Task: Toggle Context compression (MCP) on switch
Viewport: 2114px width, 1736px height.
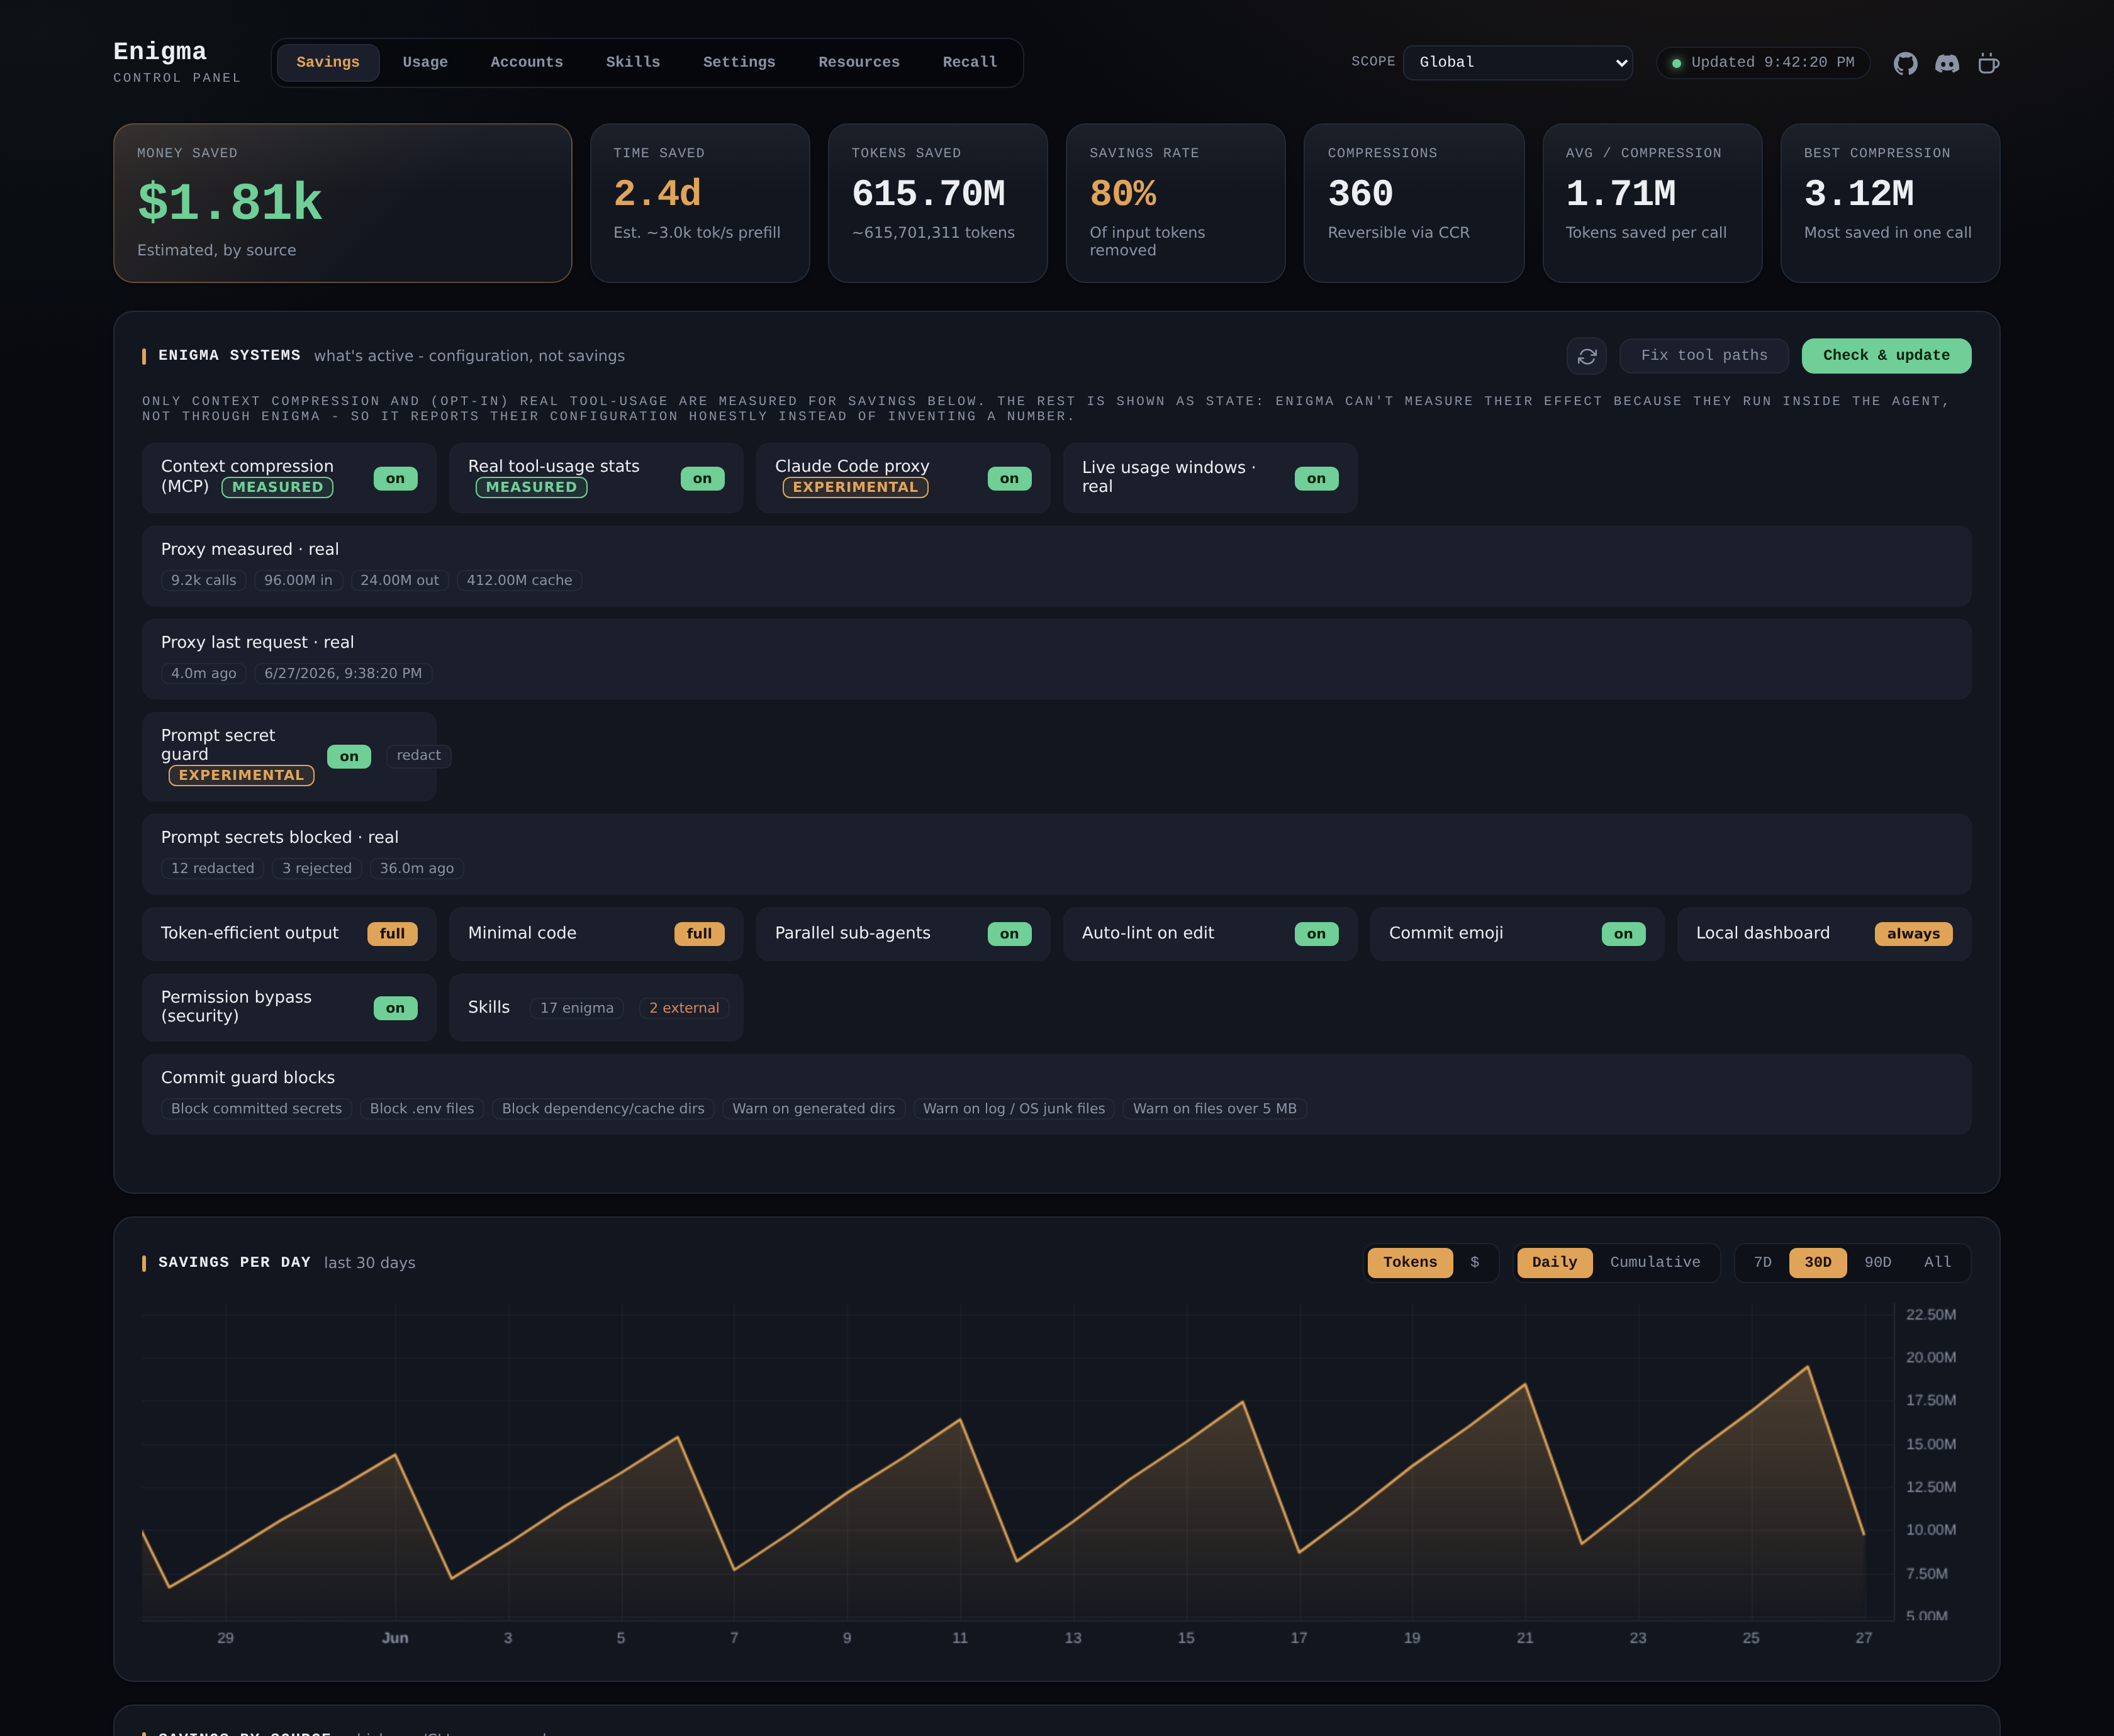Action: (x=395, y=479)
